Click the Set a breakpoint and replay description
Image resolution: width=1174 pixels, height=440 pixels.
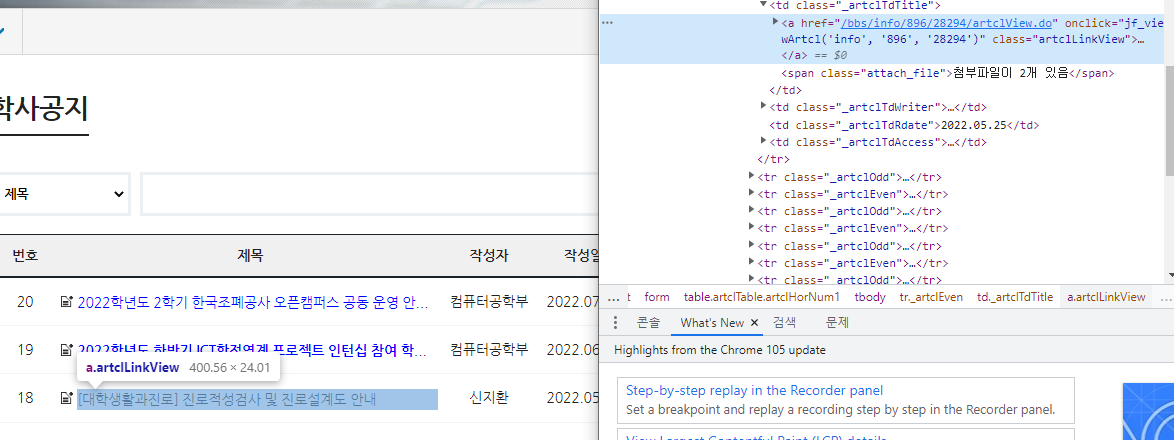(840, 410)
